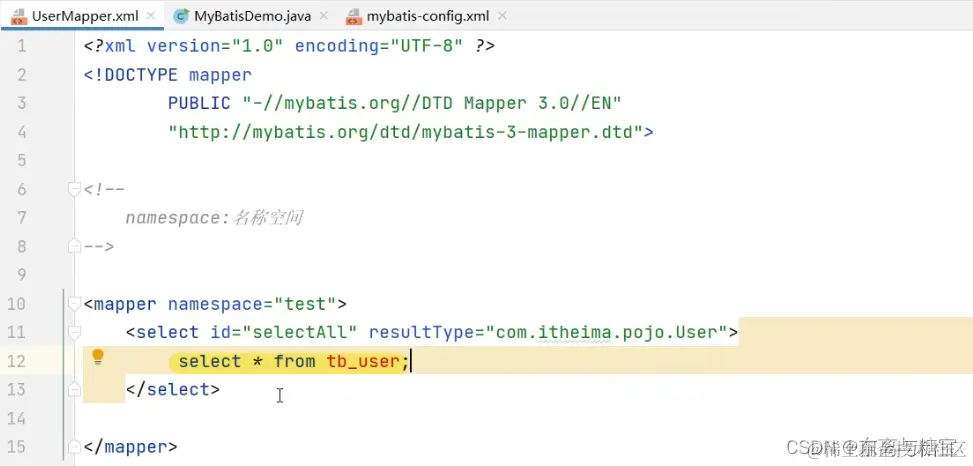Click the closing "</select>" tag
973x466 pixels.
coord(173,390)
